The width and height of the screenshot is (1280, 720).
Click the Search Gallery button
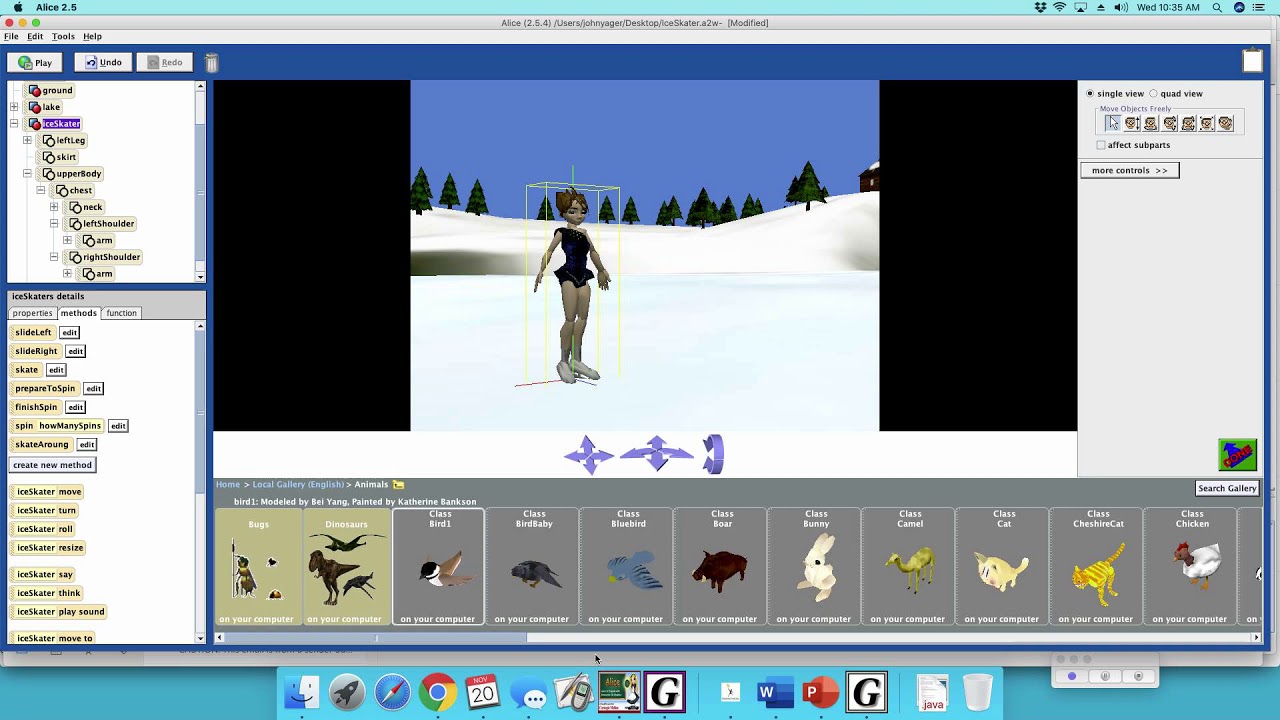1227,488
